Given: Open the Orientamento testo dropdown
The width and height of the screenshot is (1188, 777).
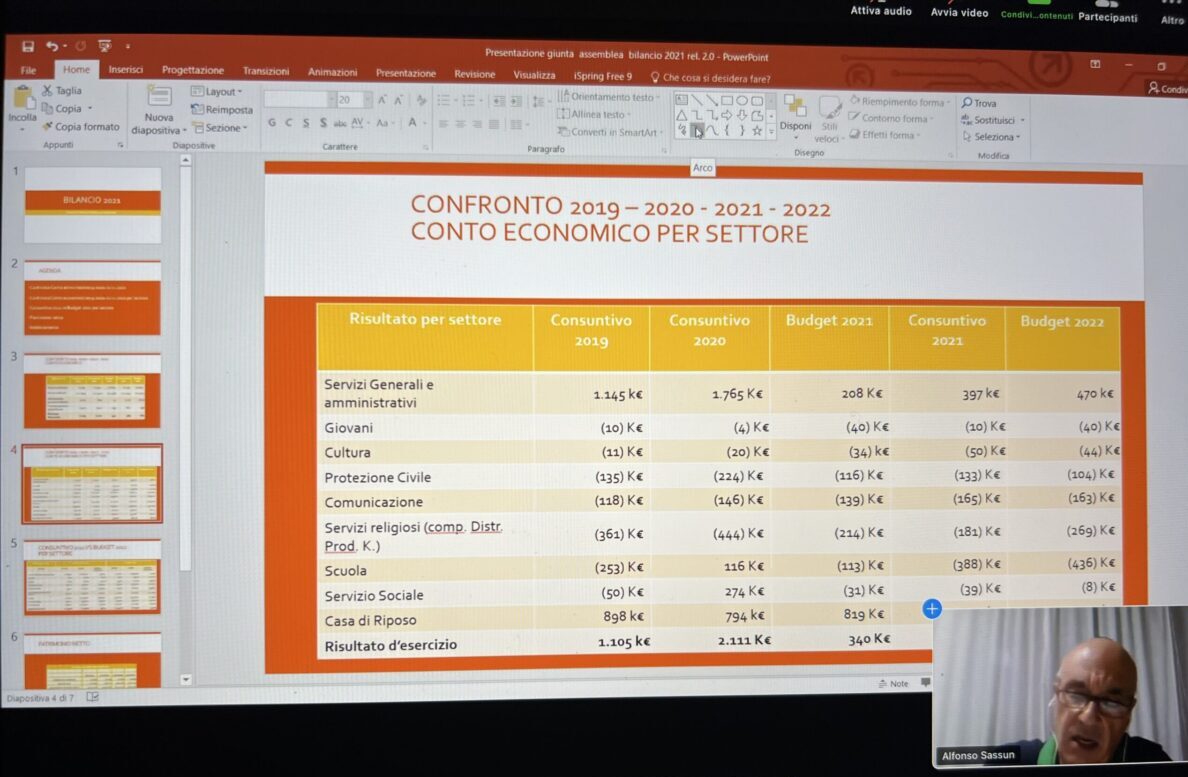Looking at the screenshot, I should coord(608,97).
